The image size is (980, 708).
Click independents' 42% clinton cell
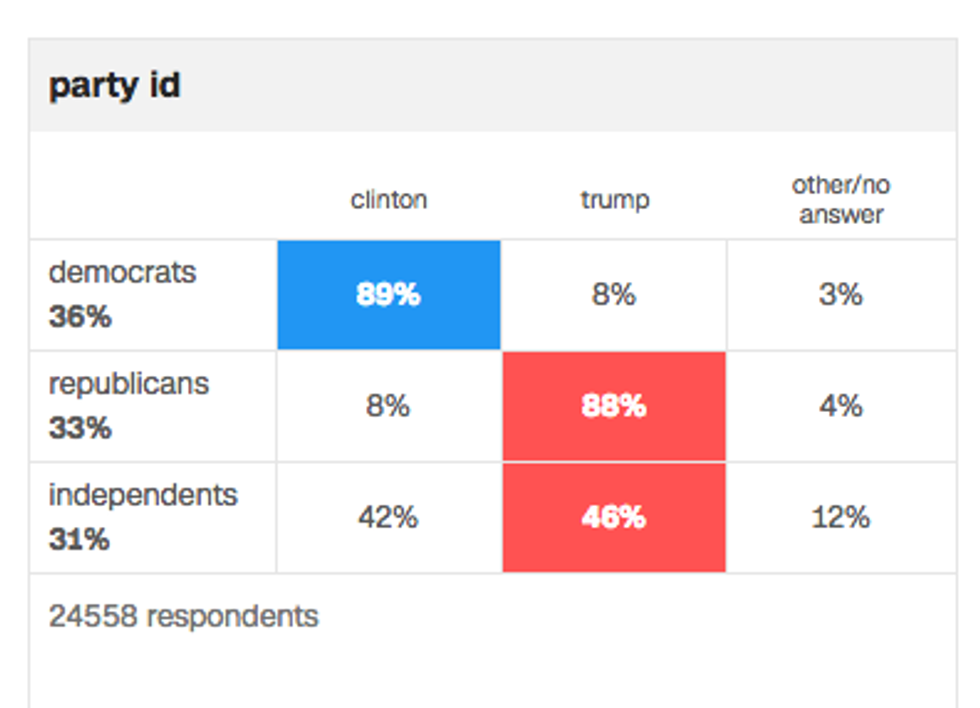click(x=388, y=518)
